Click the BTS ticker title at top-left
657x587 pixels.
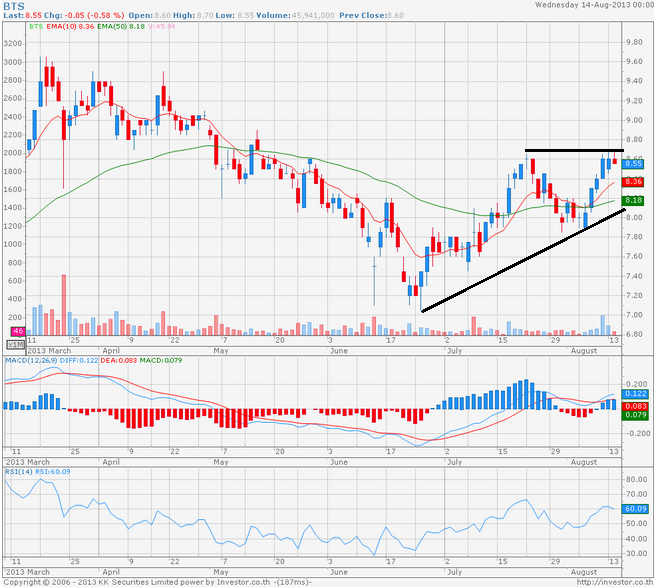coord(14,6)
